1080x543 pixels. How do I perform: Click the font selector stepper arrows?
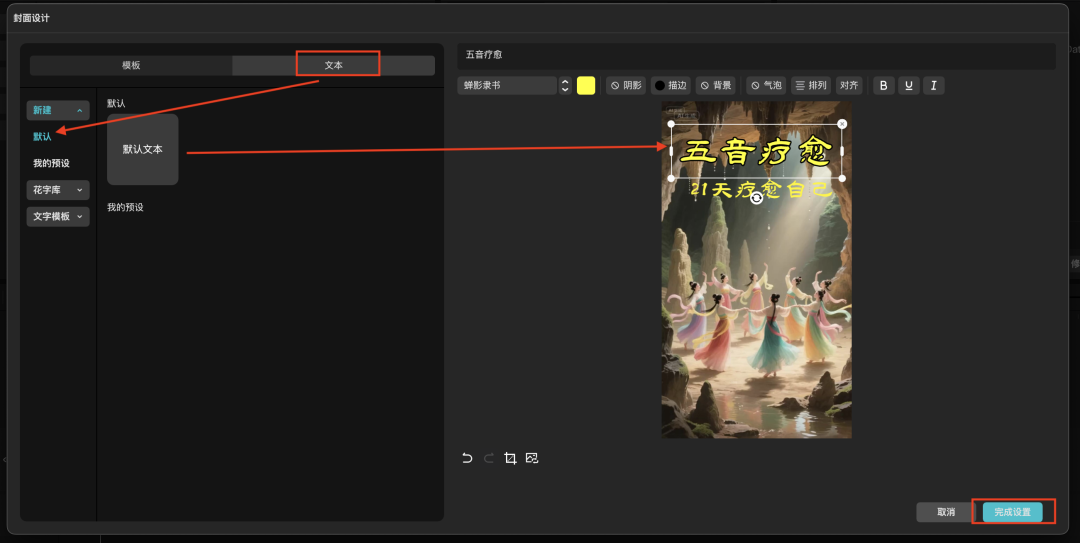[565, 85]
